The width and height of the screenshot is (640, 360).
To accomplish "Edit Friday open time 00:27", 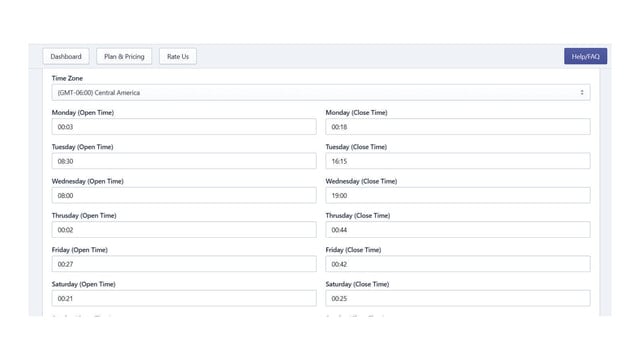I will coord(184,264).
